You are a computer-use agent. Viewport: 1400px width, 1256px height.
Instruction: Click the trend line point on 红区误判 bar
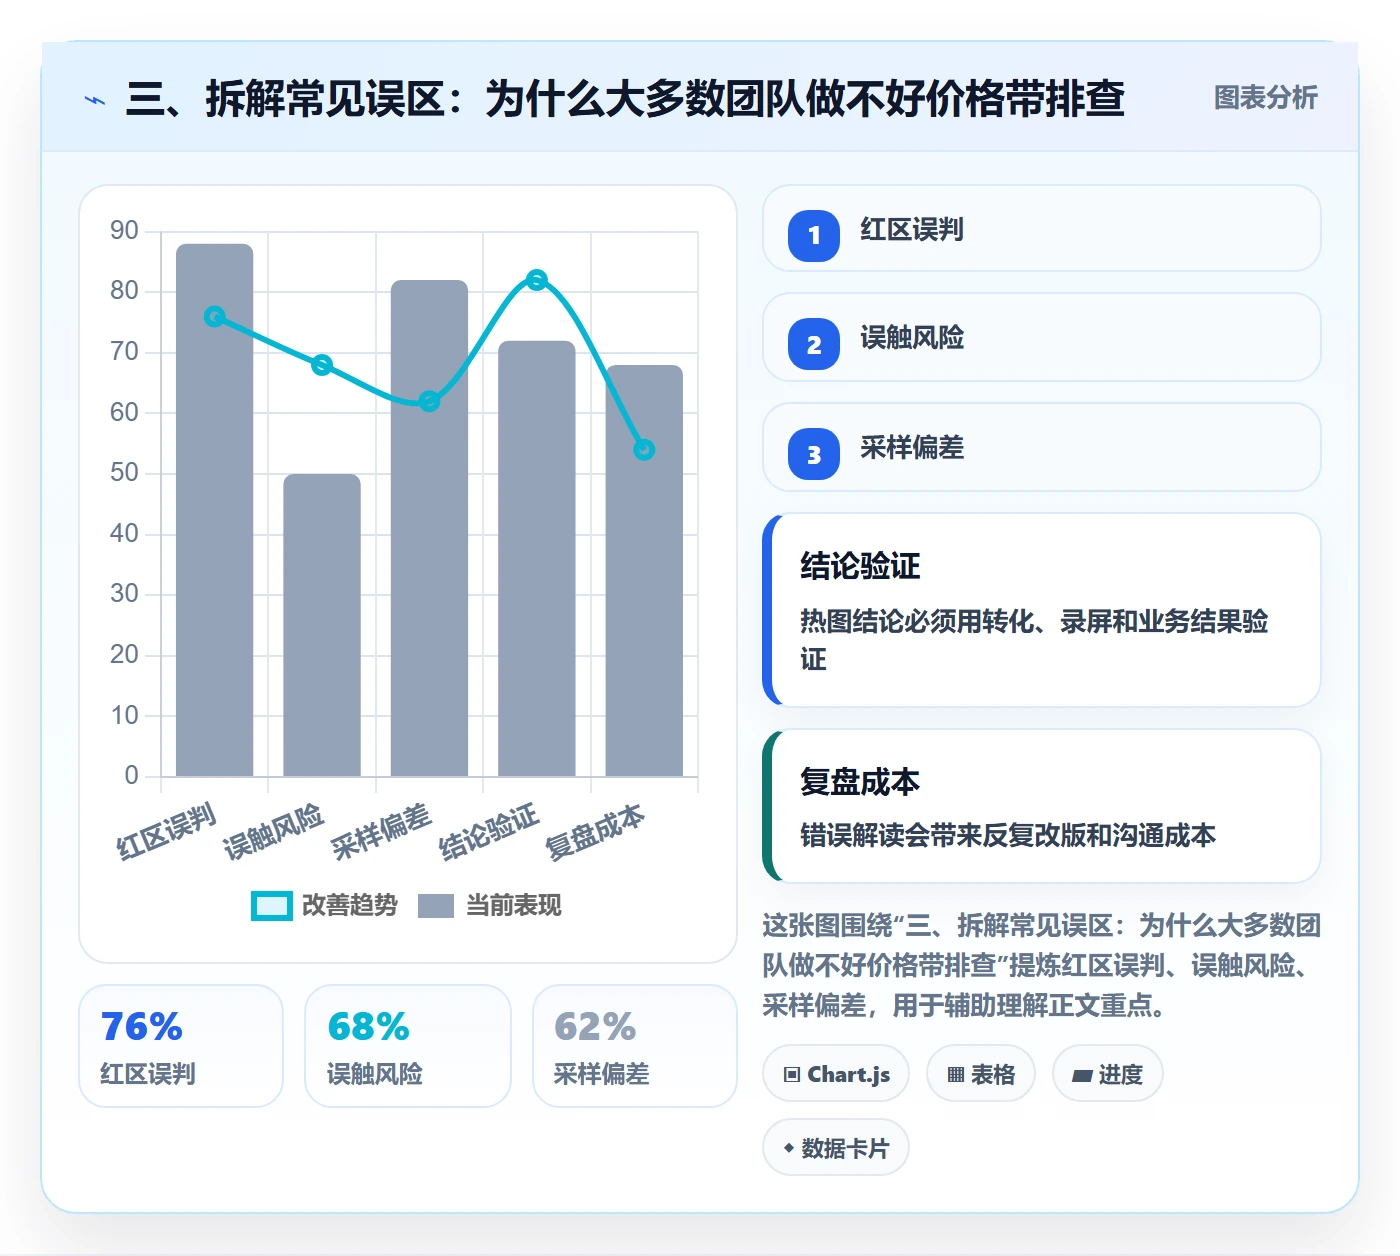pos(214,316)
